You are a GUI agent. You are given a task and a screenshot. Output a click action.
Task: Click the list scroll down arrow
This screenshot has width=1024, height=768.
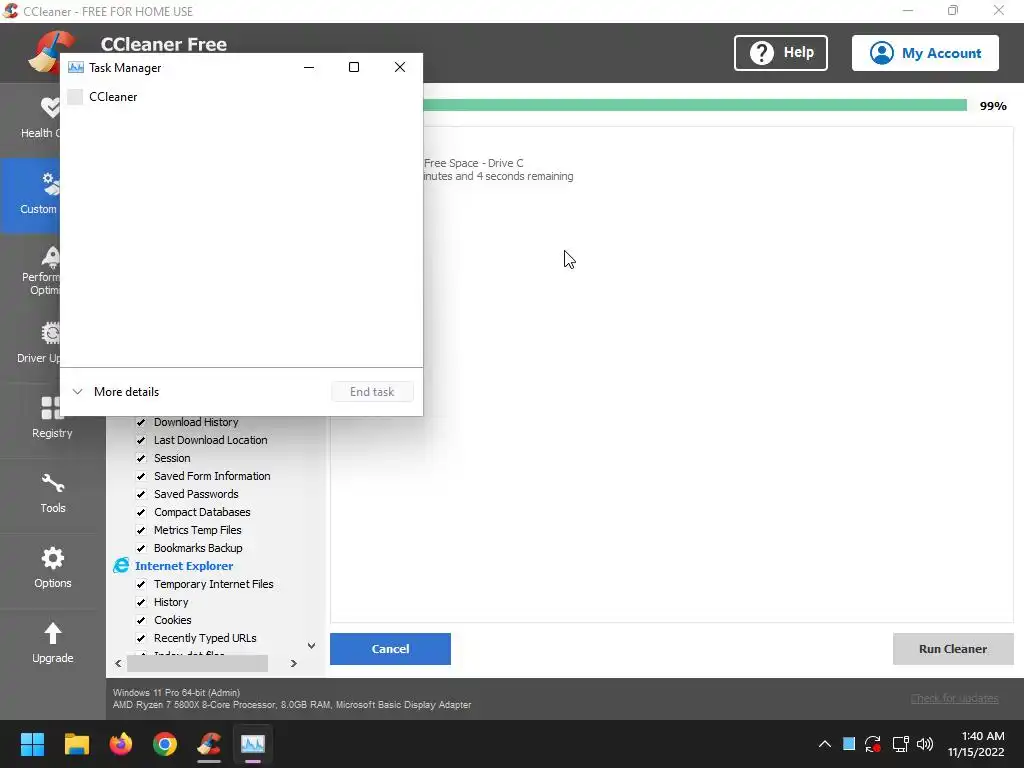pyautogui.click(x=312, y=646)
